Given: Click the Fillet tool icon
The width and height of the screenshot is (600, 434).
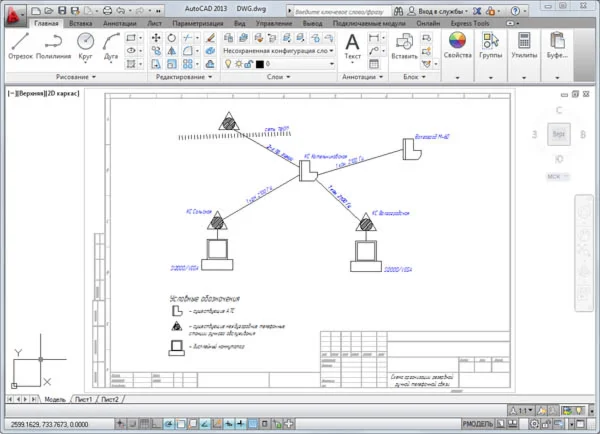Looking at the screenshot, I should pos(188,51).
